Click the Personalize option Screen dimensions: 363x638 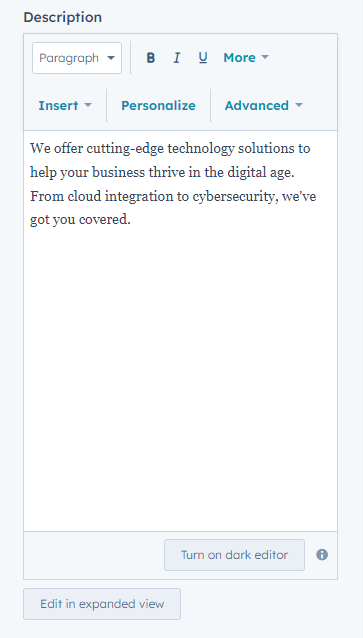point(158,106)
